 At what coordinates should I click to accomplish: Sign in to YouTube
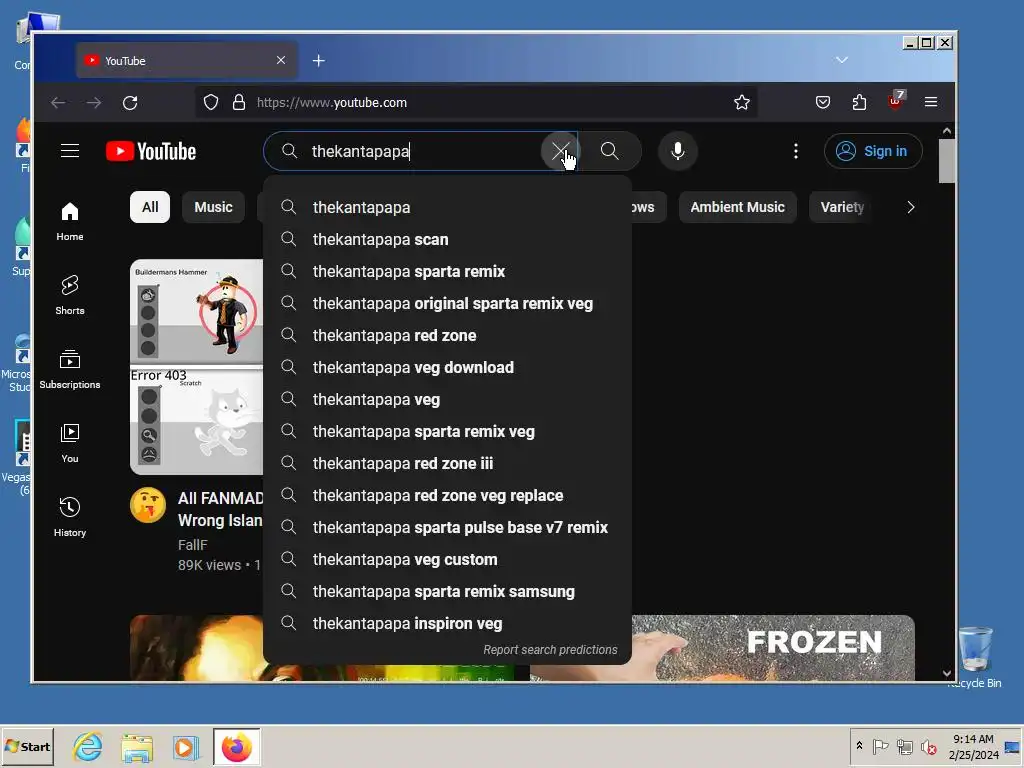coord(873,152)
